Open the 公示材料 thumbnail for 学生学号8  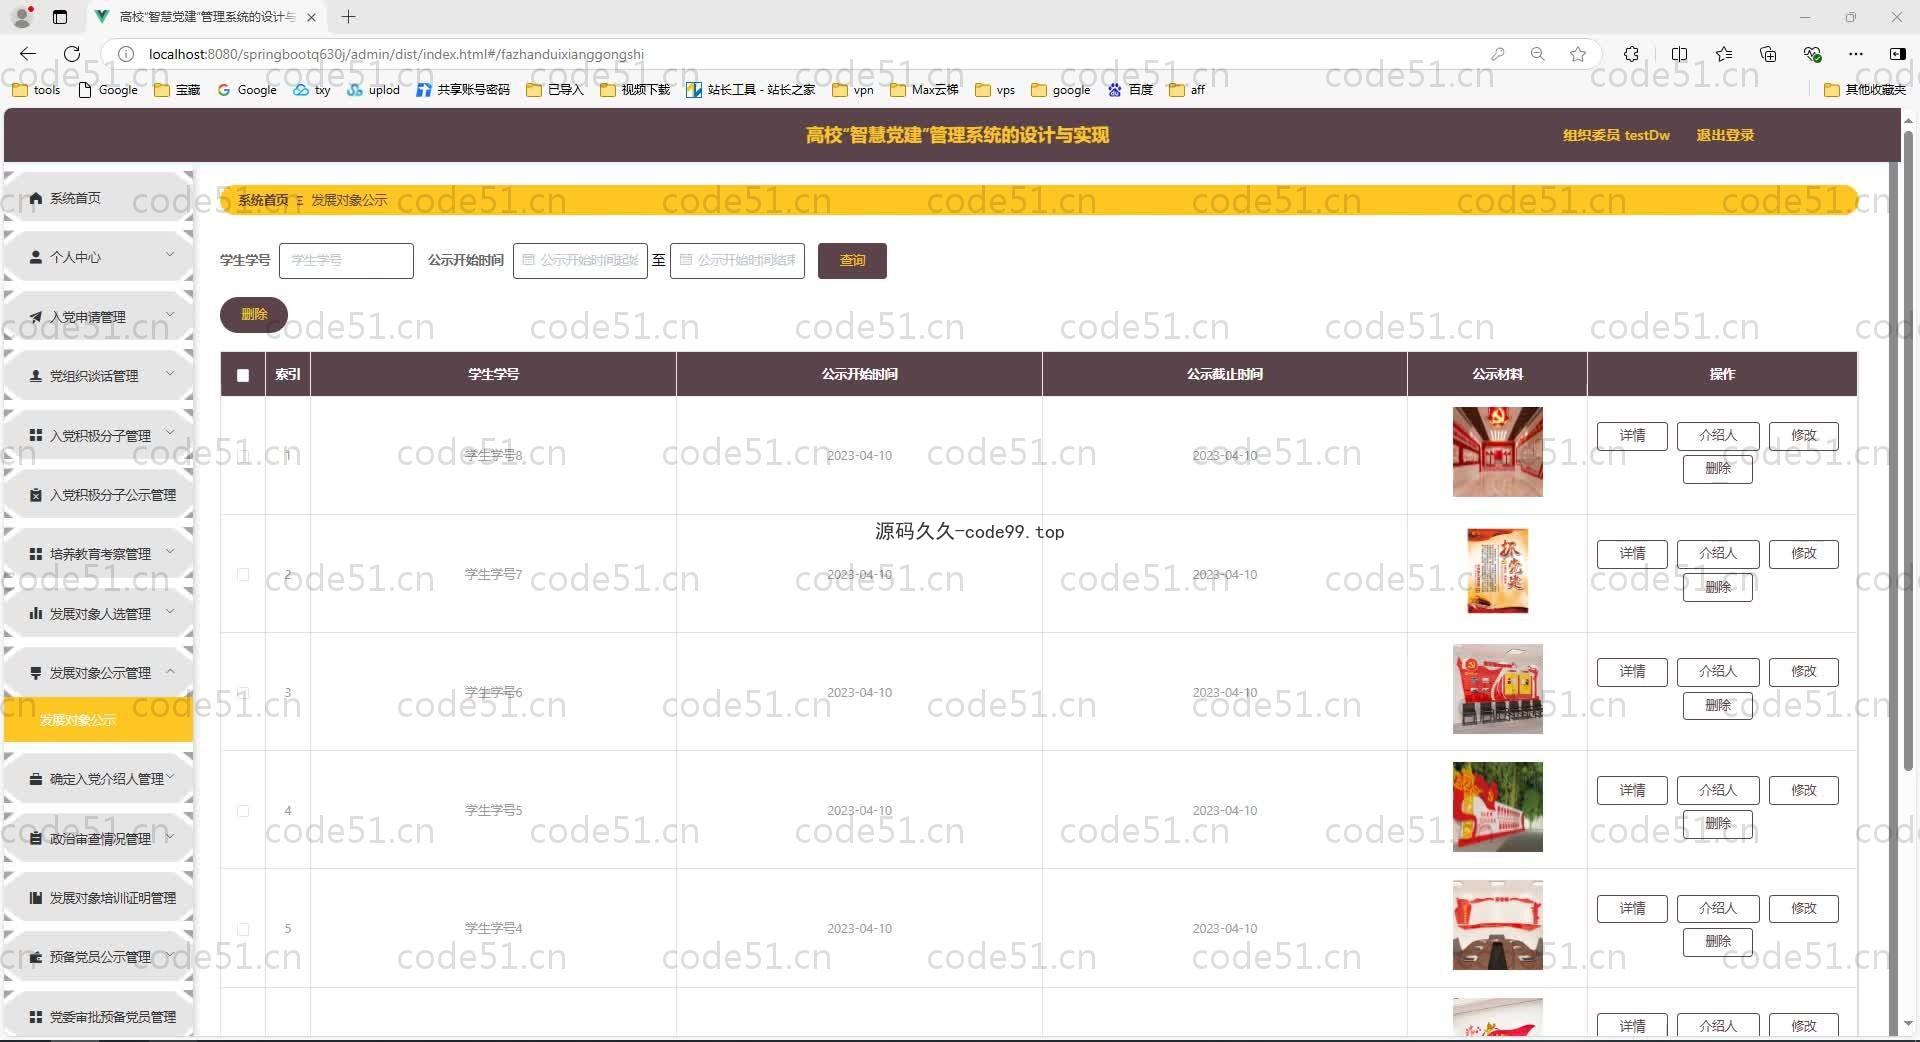1497,452
